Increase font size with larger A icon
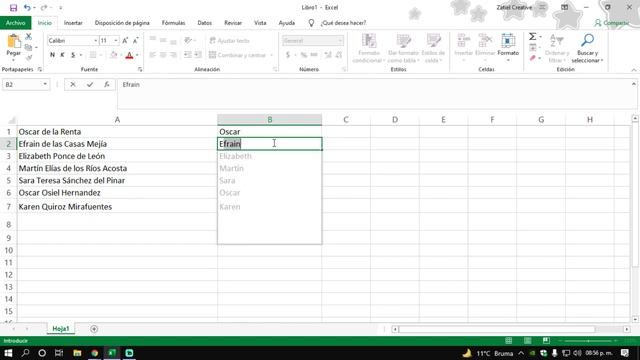Viewport: 640px width, 360px height. pyautogui.click(x=125, y=40)
